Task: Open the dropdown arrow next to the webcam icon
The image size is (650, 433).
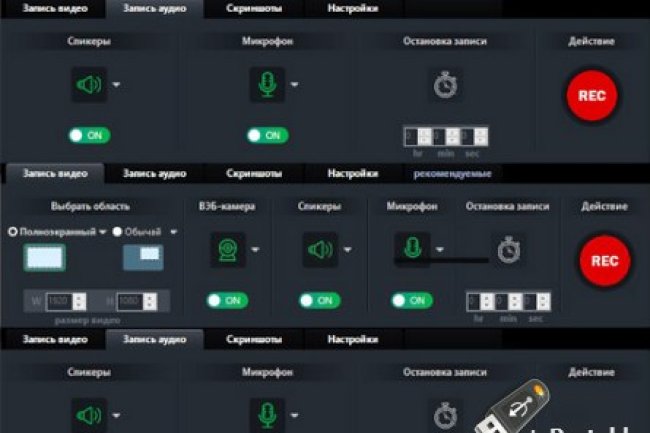Action: (x=255, y=250)
